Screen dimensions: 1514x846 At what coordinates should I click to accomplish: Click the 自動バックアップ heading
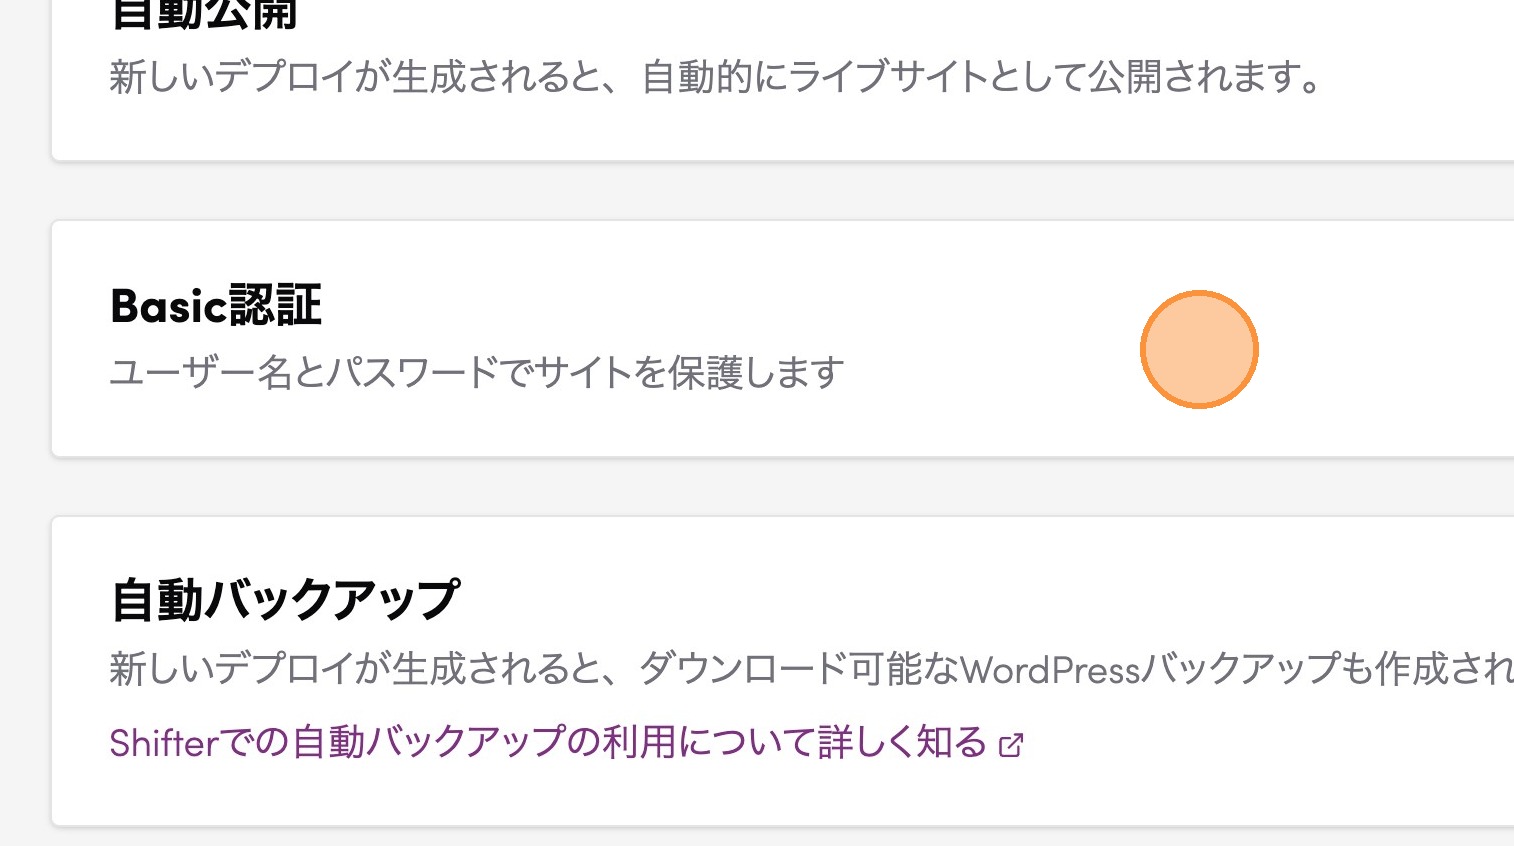click(285, 600)
